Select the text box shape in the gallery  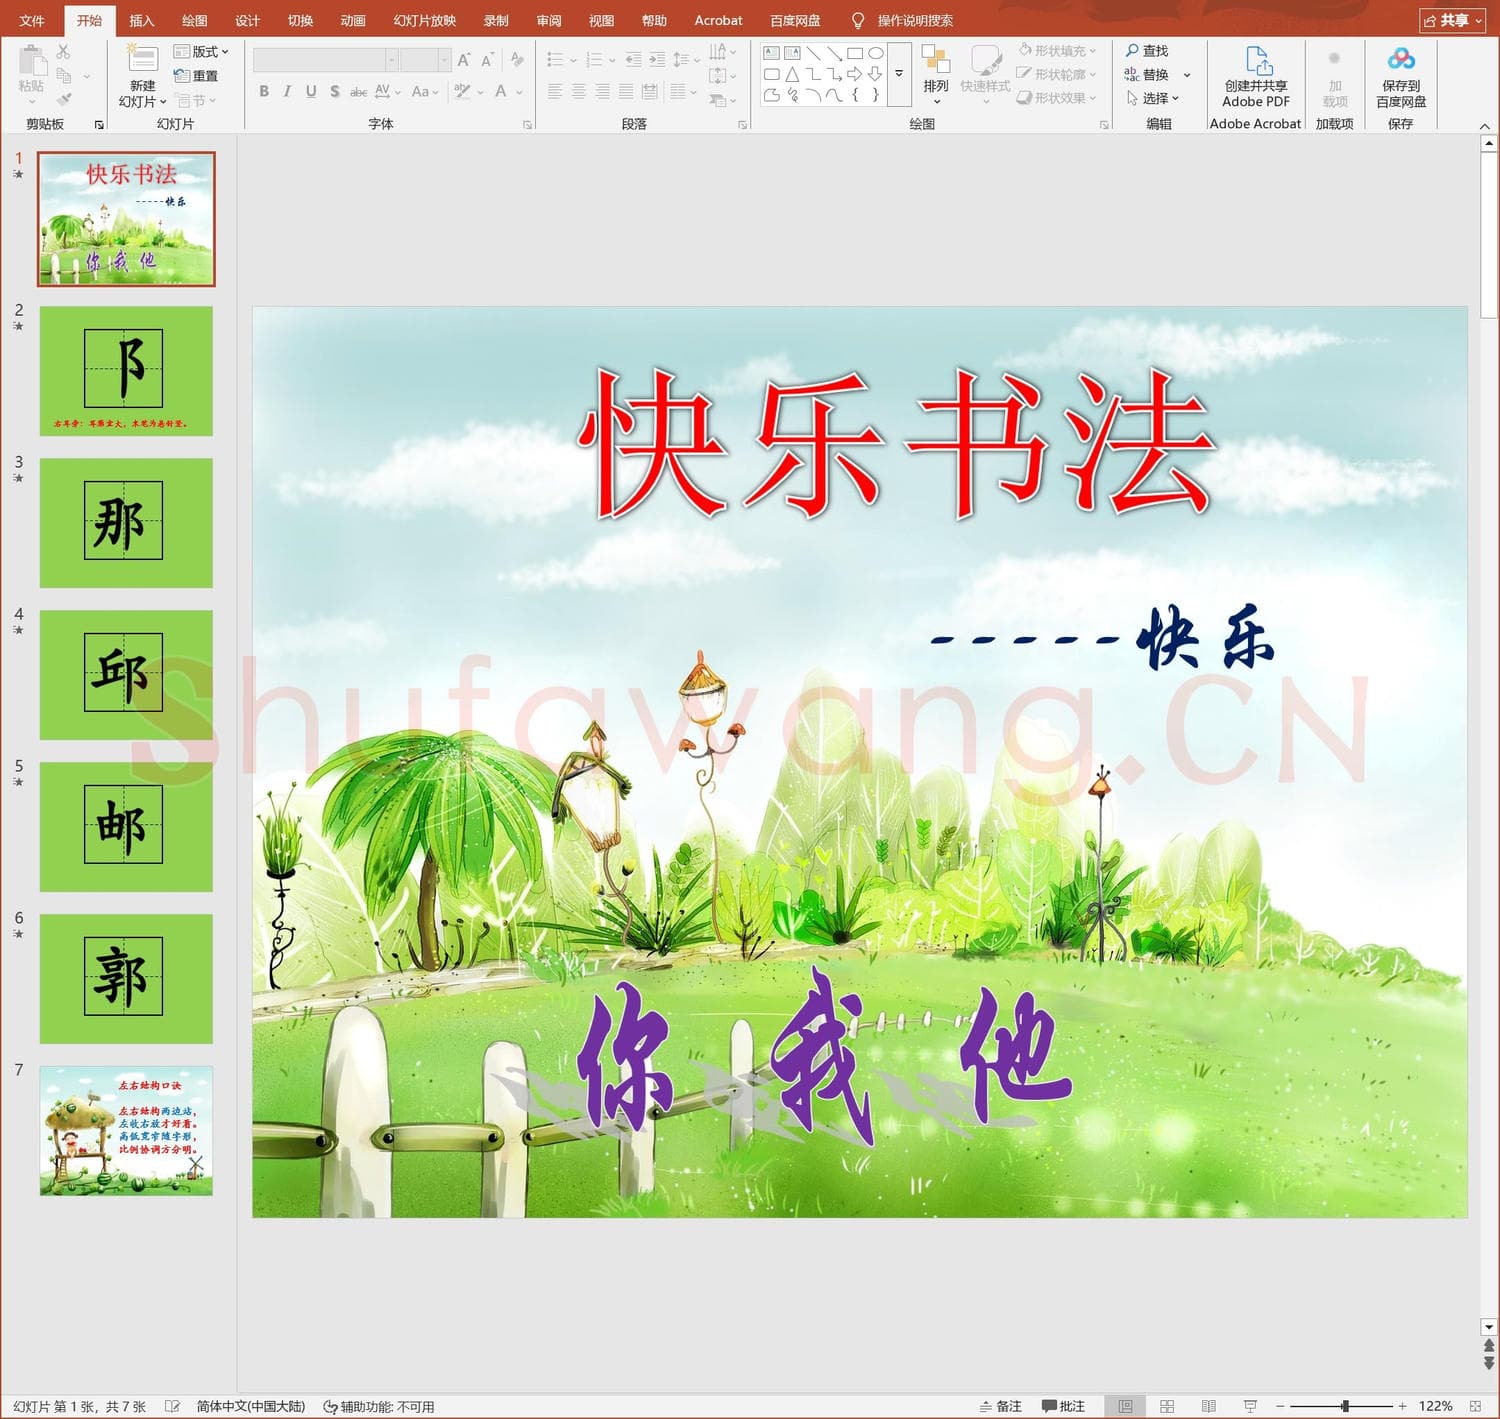coord(771,53)
